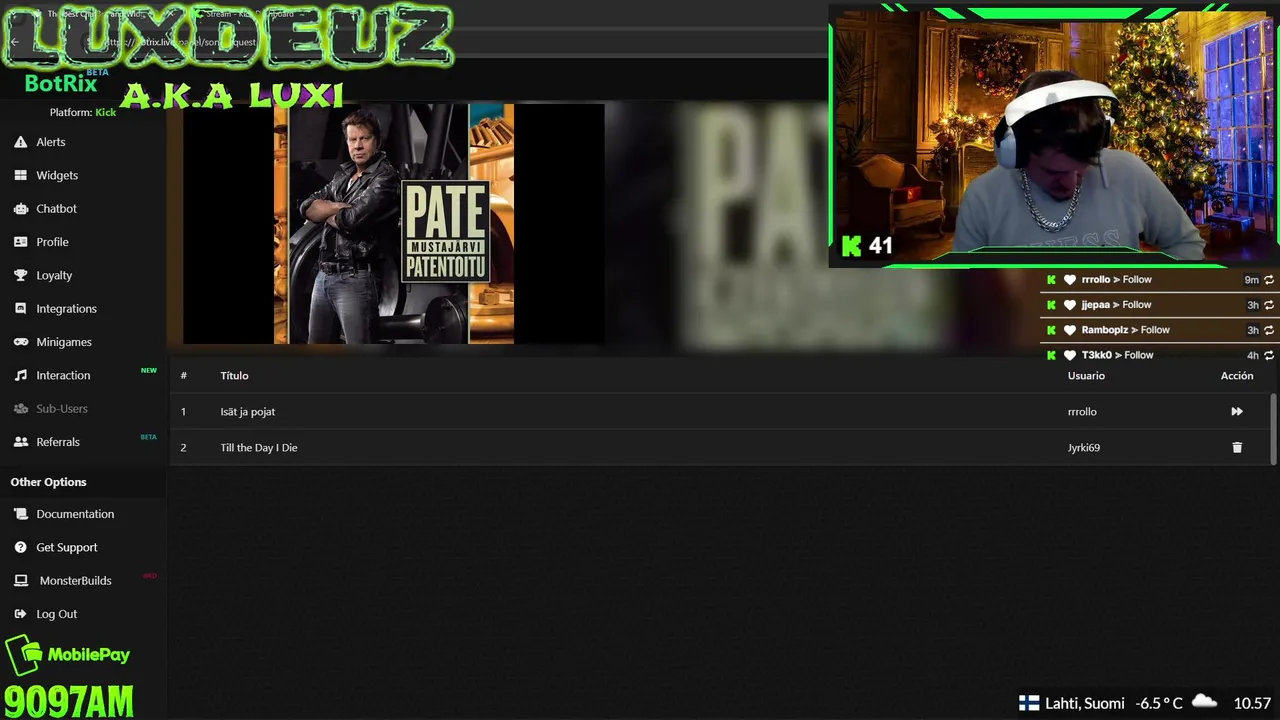Open the Minigames gamepad icon

(x=20, y=342)
